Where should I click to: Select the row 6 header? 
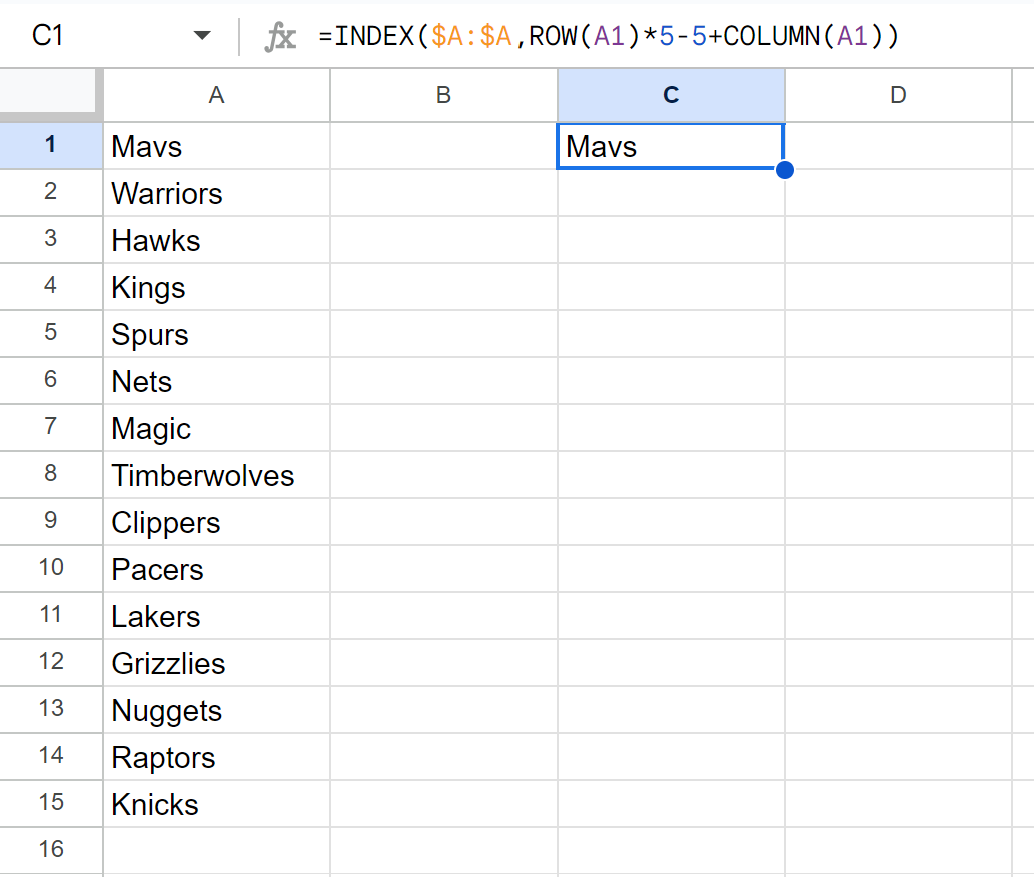[x=51, y=380]
